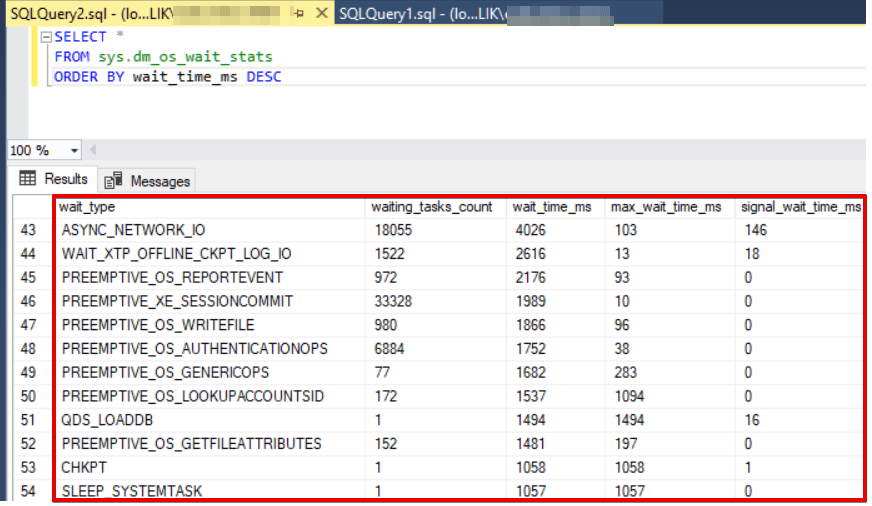Select row header 53
The width and height of the screenshot is (872, 506).
coord(28,468)
